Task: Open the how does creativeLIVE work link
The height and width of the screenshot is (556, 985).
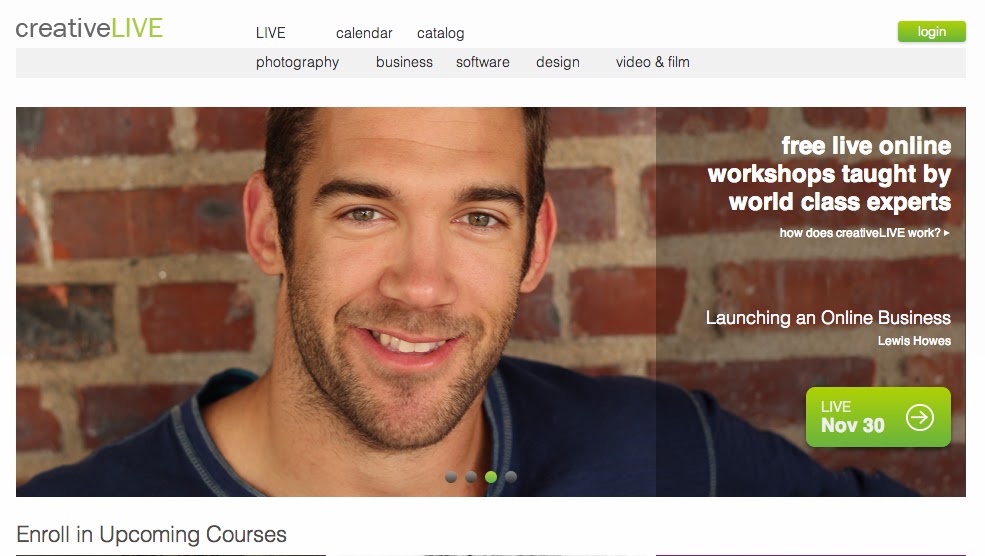Action: click(864, 233)
